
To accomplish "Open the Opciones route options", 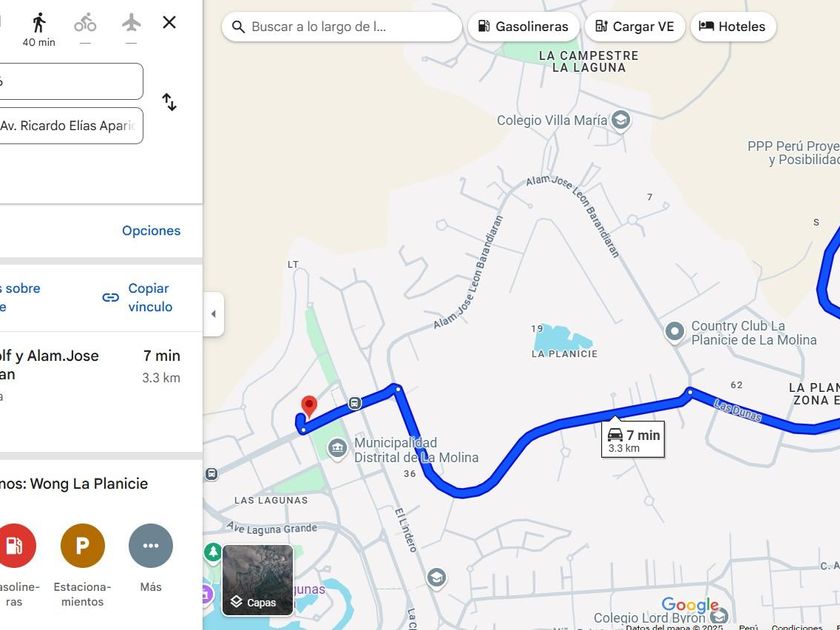I will coord(151,230).
